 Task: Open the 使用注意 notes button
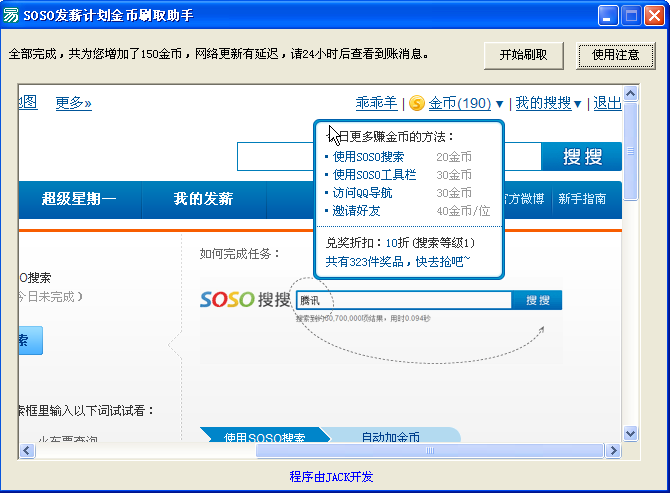[x=615, y=55]
